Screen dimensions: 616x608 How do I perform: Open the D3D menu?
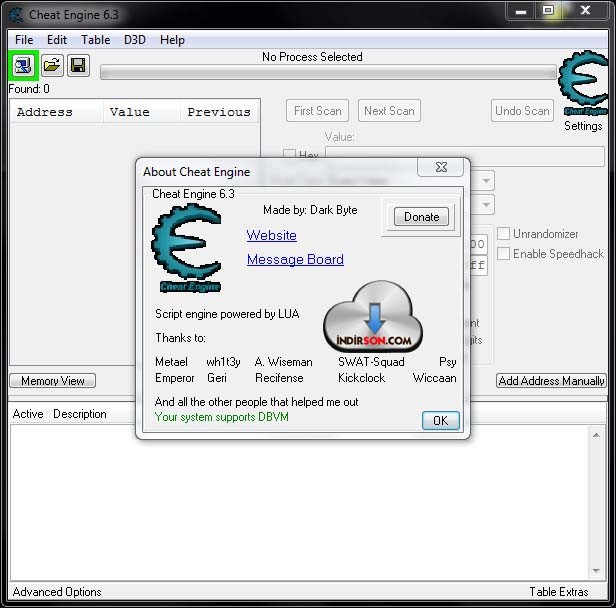pos(135,40)
